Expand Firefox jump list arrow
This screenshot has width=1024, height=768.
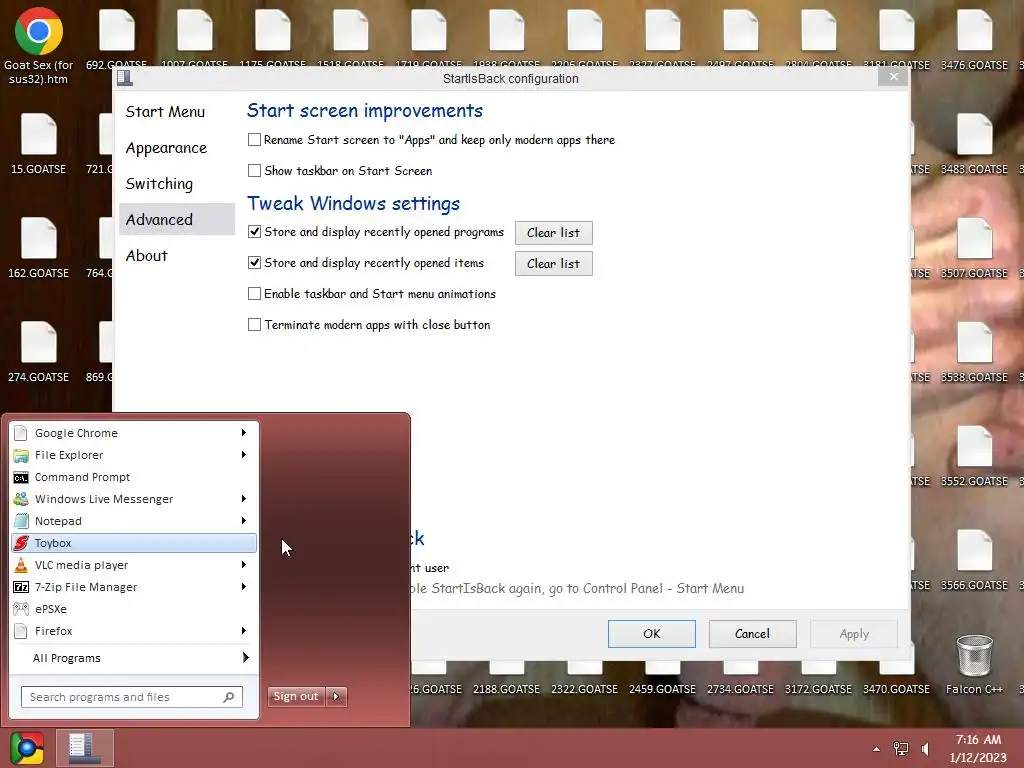244,630
